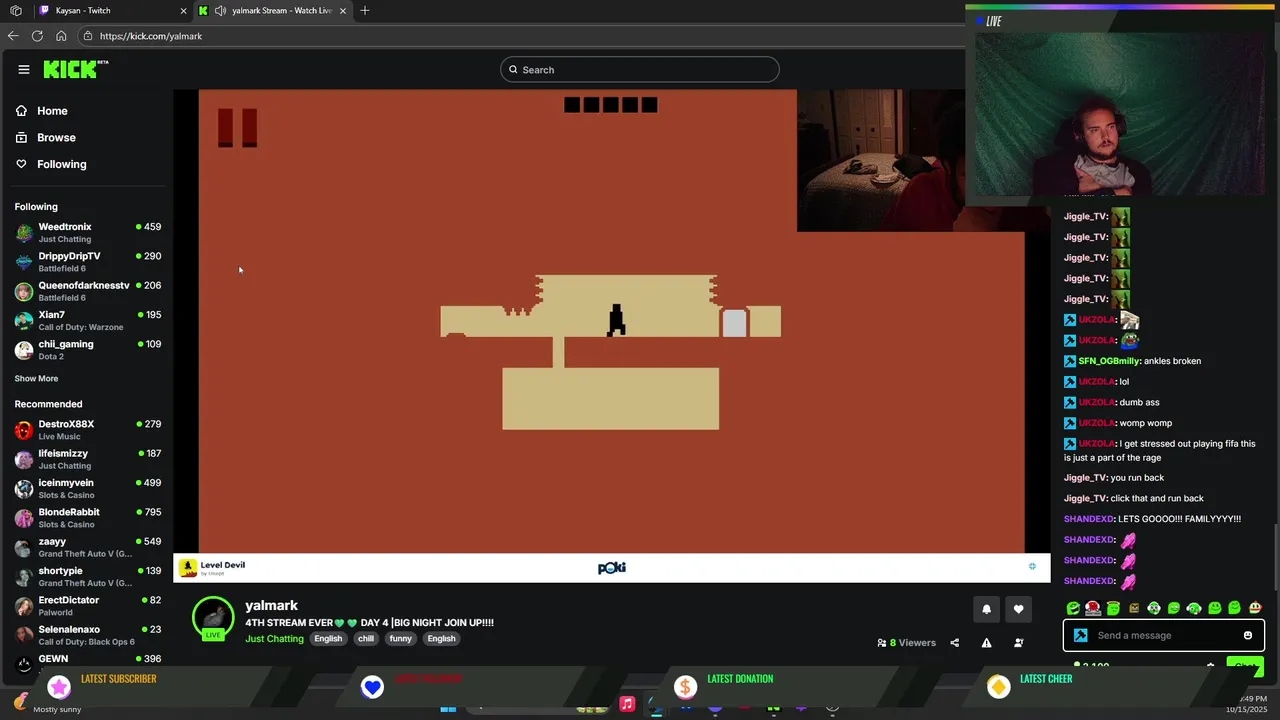The image size is (1280, 720).
Task: Click the yalmark channel name
Action: pyautogui.click(x=272, y=605)
